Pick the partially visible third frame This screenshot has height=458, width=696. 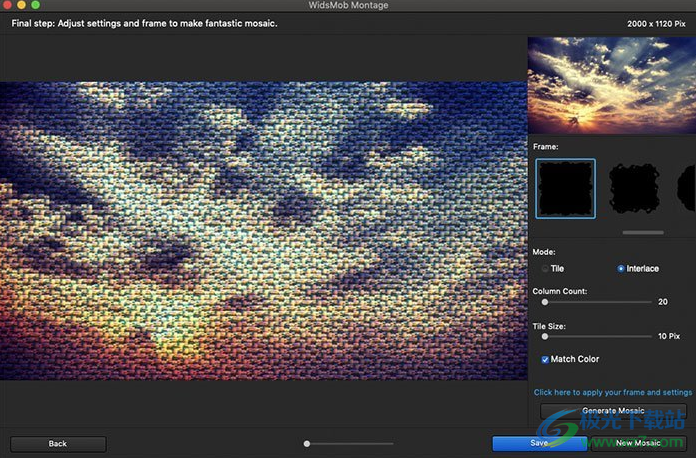(x=685, y=189)
